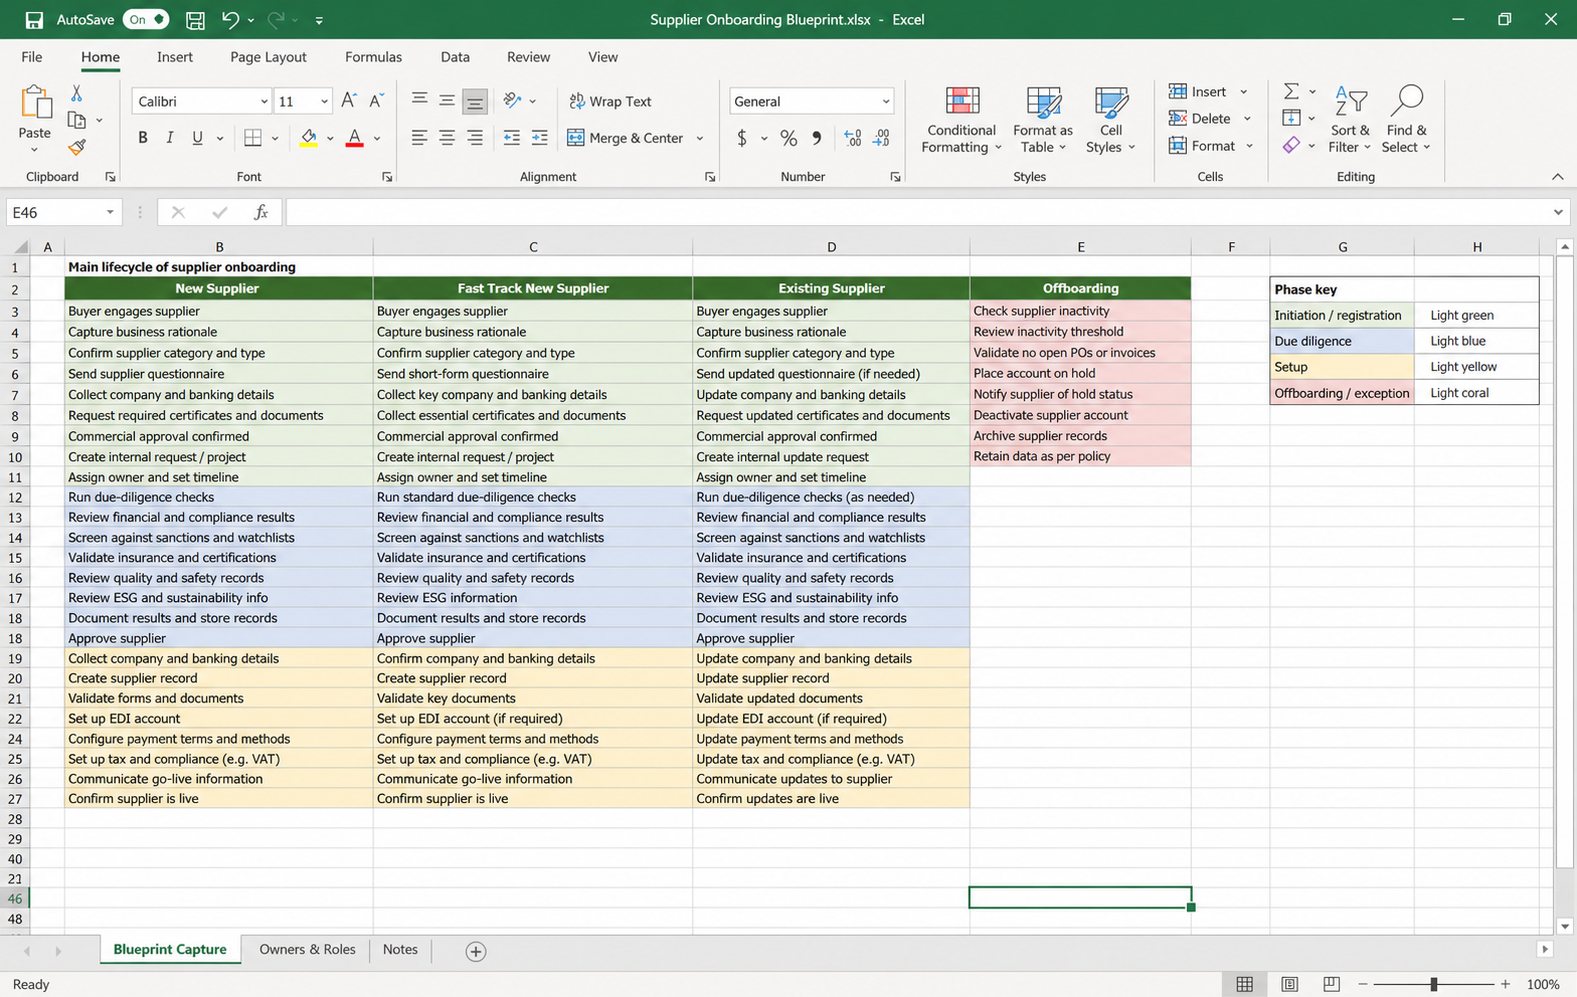Click the insert function fx icon

(261, 212)
